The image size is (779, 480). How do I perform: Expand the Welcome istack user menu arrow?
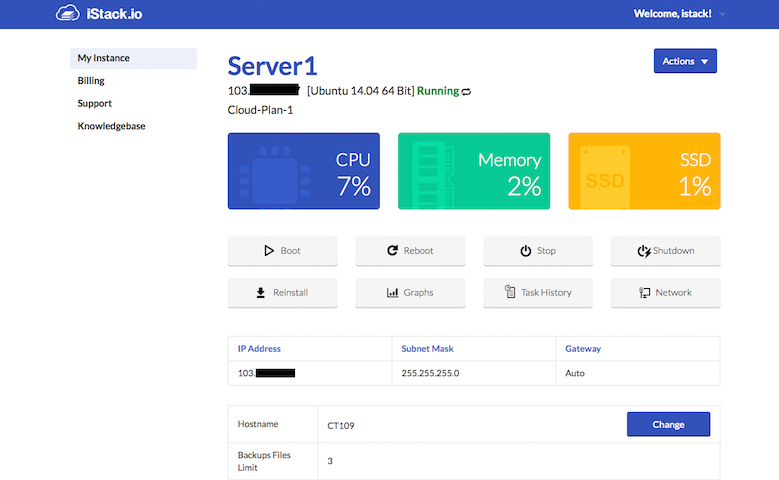tap(722, 14)
